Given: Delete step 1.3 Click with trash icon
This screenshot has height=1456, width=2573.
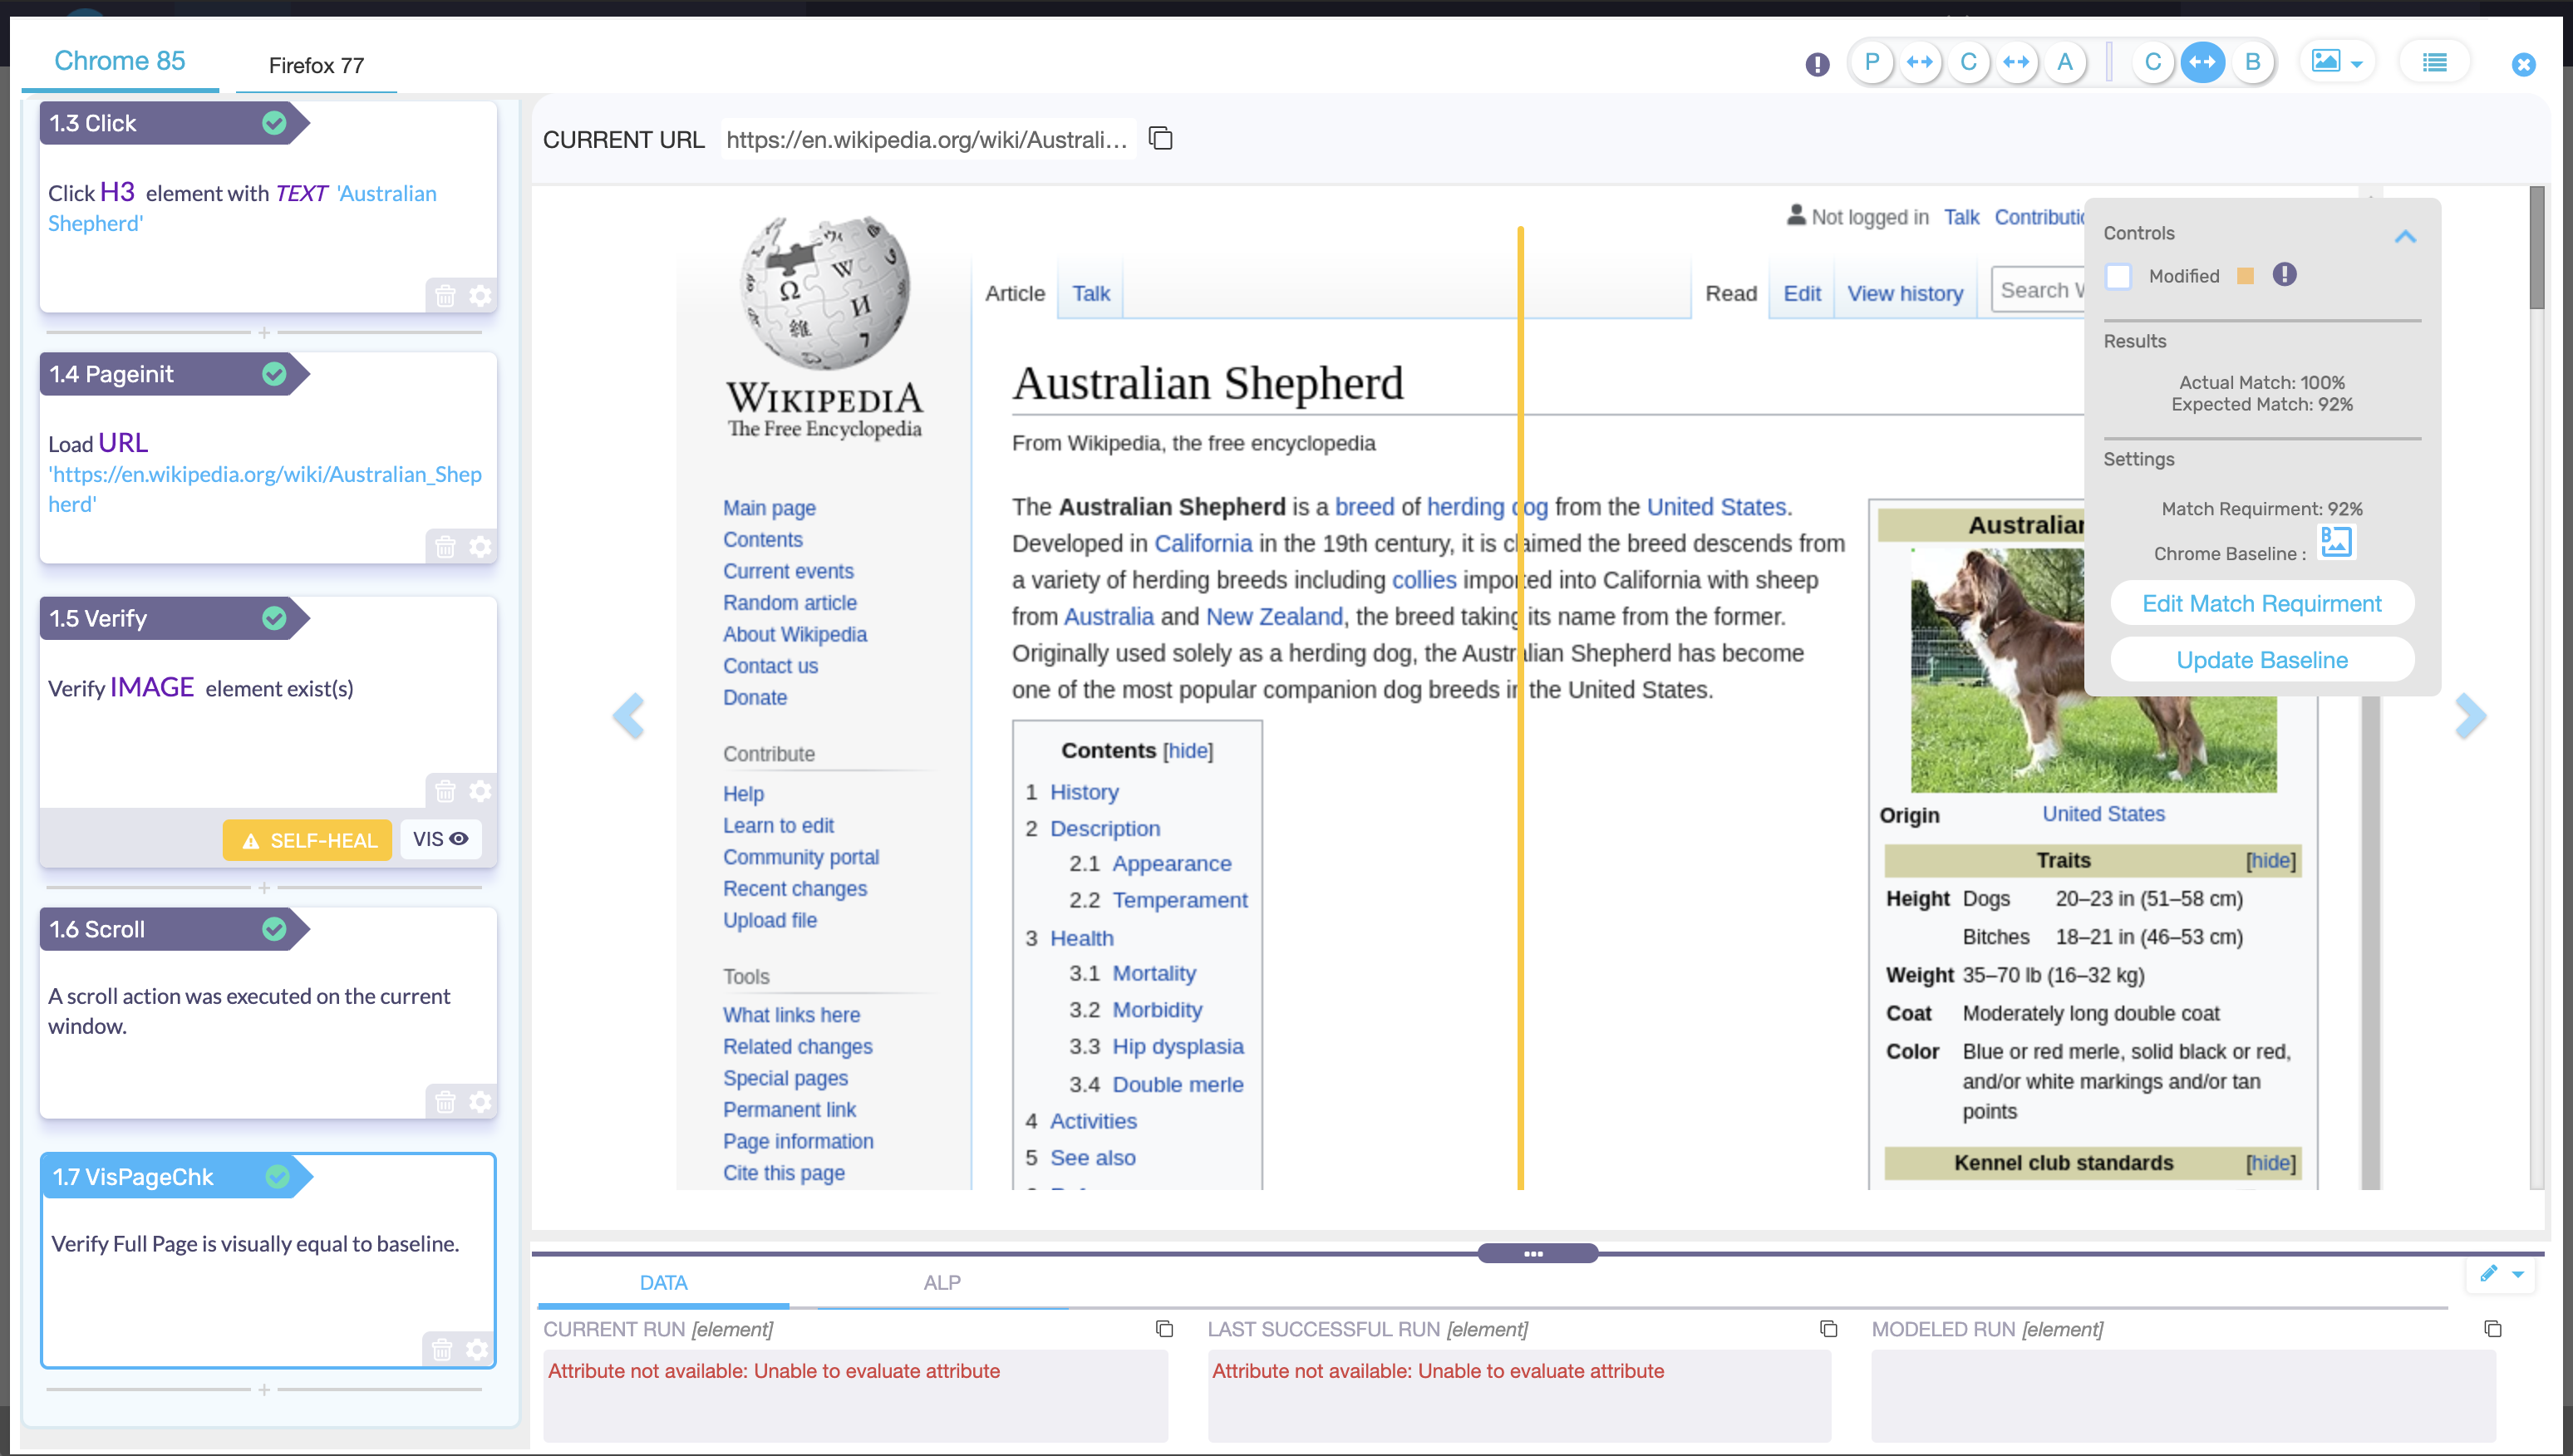Looking at the screenshot, I should (x=445, y=296).
